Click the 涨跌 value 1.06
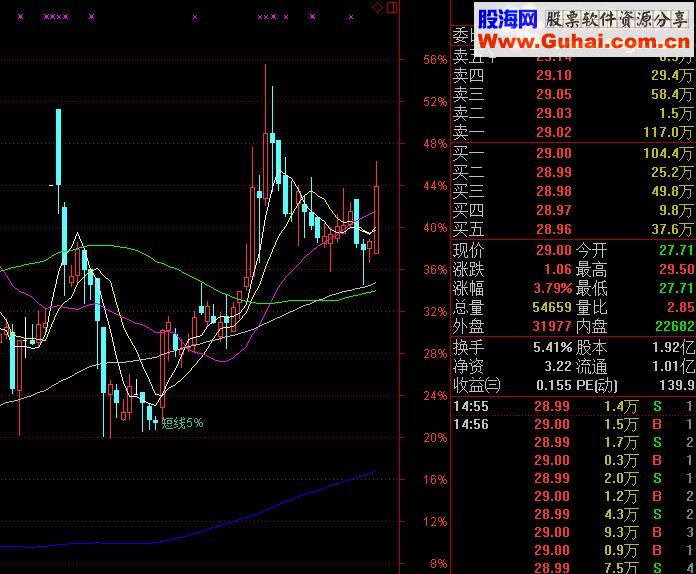696x574 pixels. pos(558,269)
